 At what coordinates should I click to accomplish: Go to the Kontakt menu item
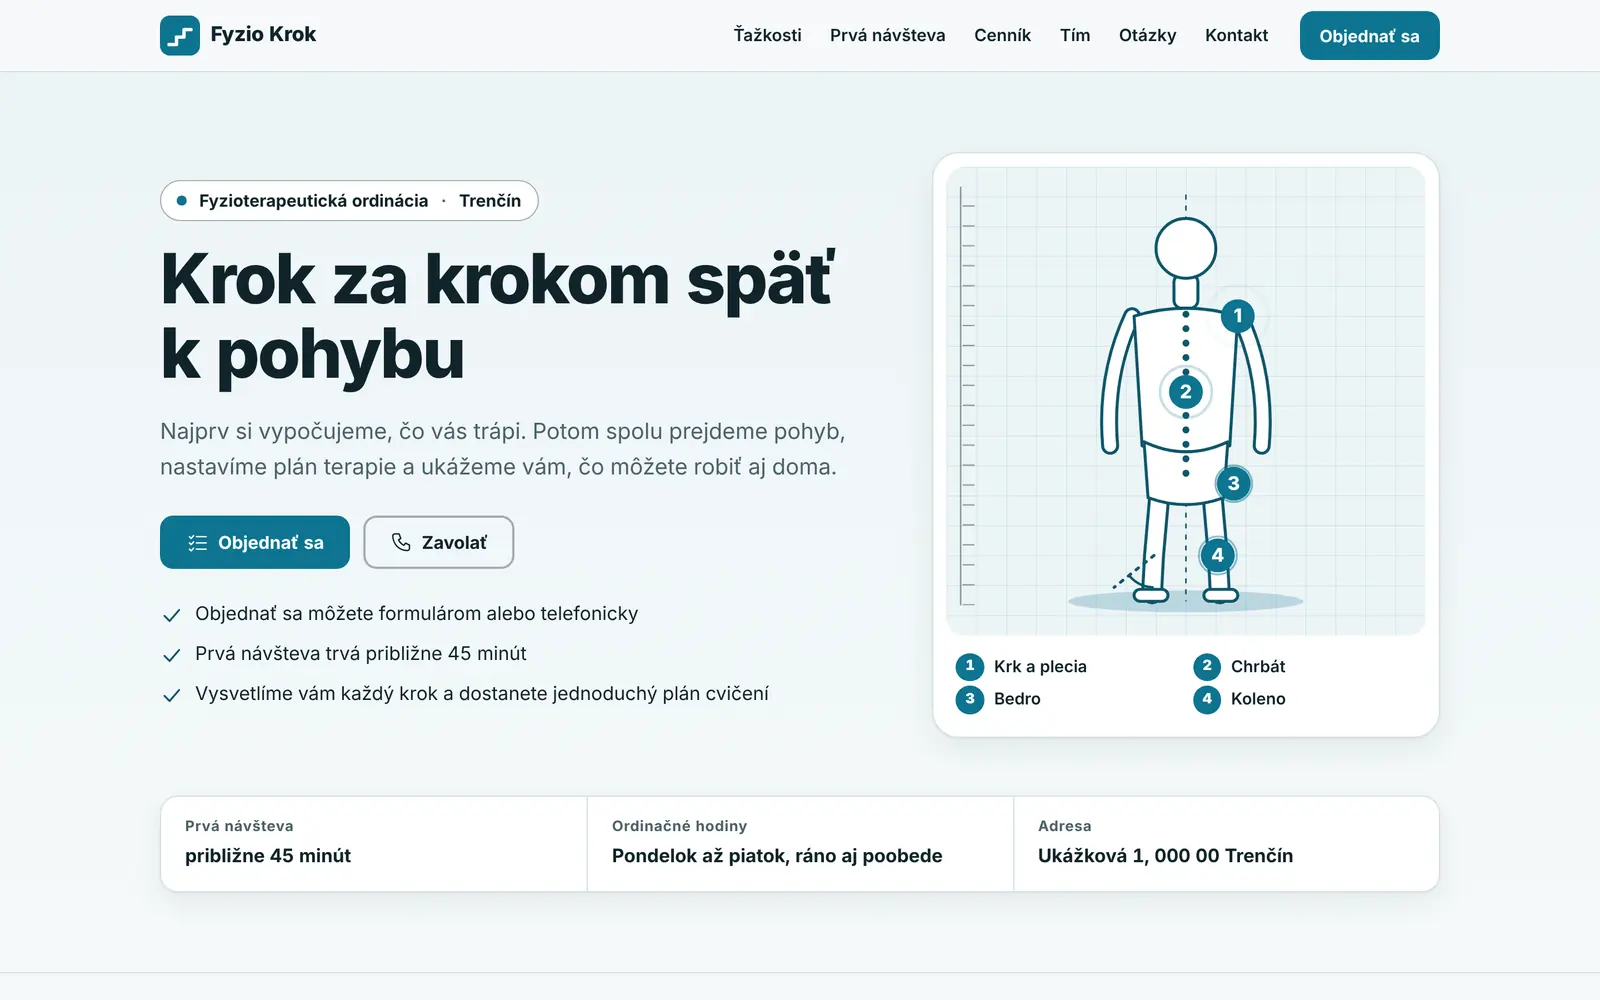coord(1236,35)
